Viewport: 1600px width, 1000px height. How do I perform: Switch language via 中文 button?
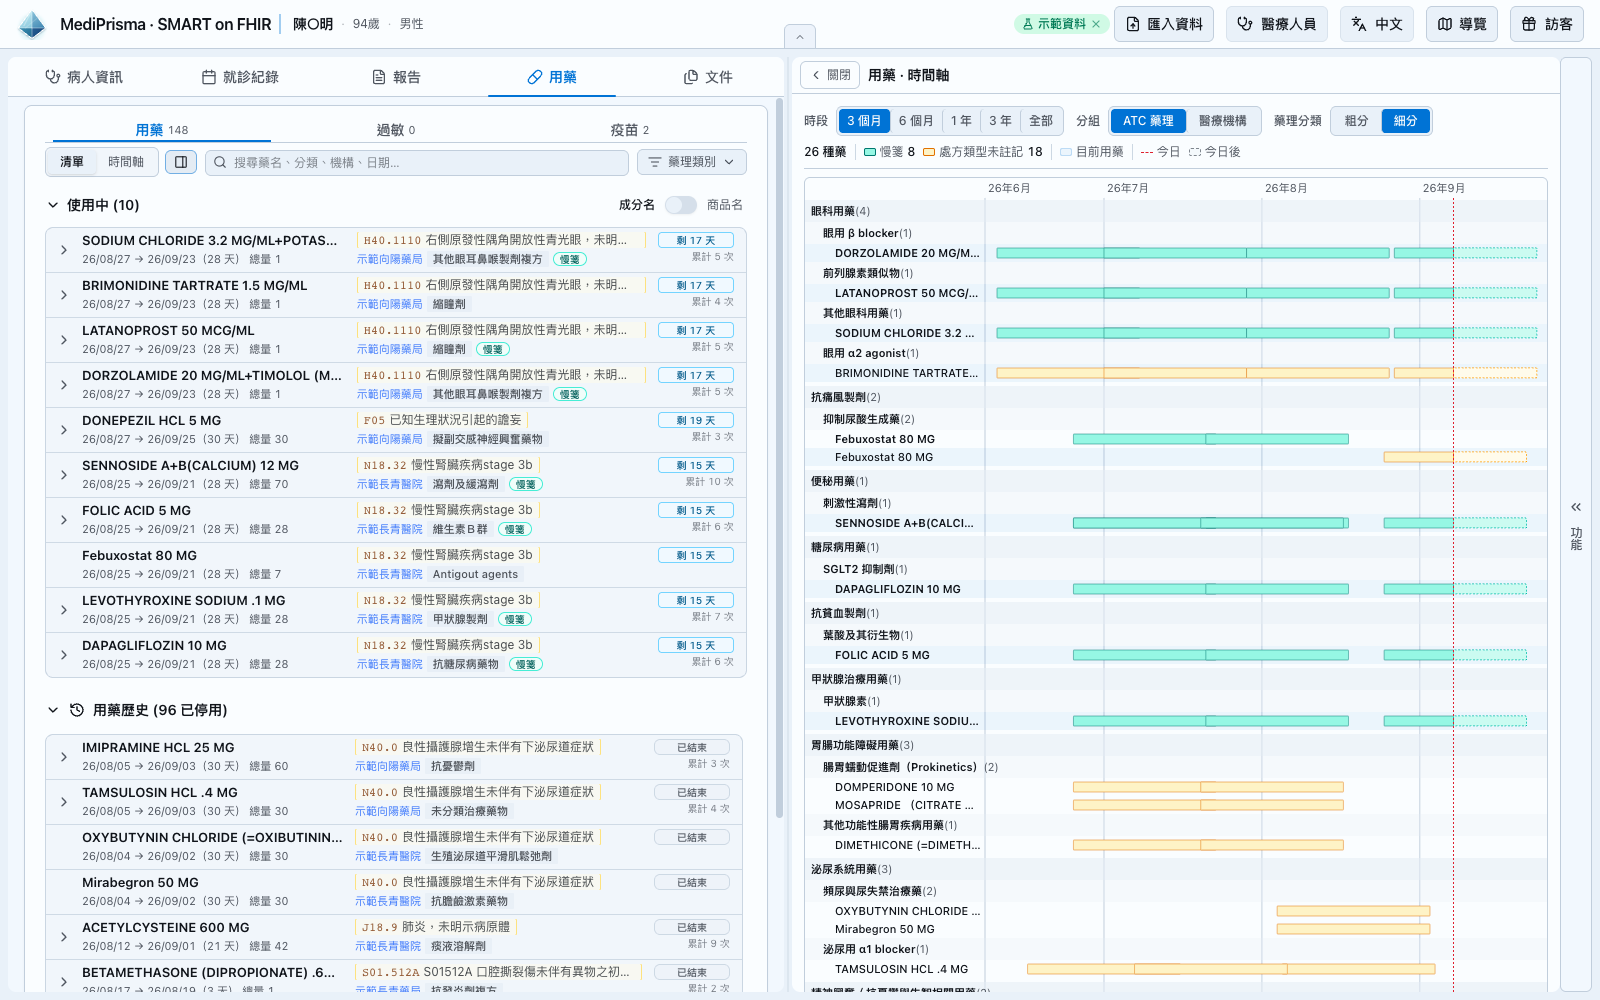[1377, 24]
